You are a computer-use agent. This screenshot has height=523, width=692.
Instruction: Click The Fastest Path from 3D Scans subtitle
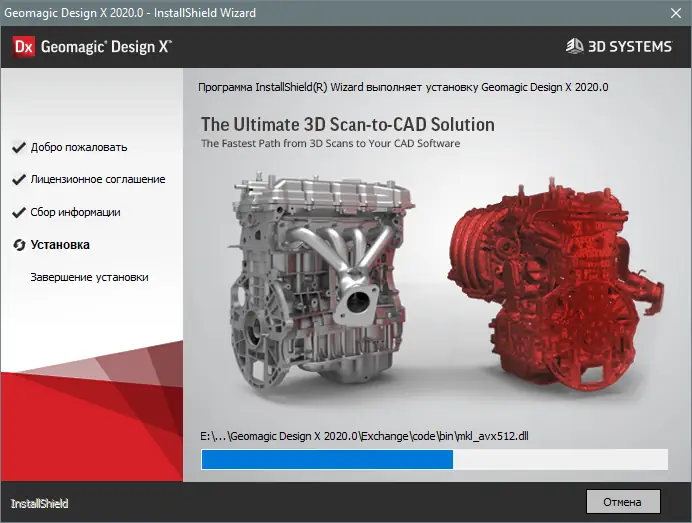click(x=331, y=143)
